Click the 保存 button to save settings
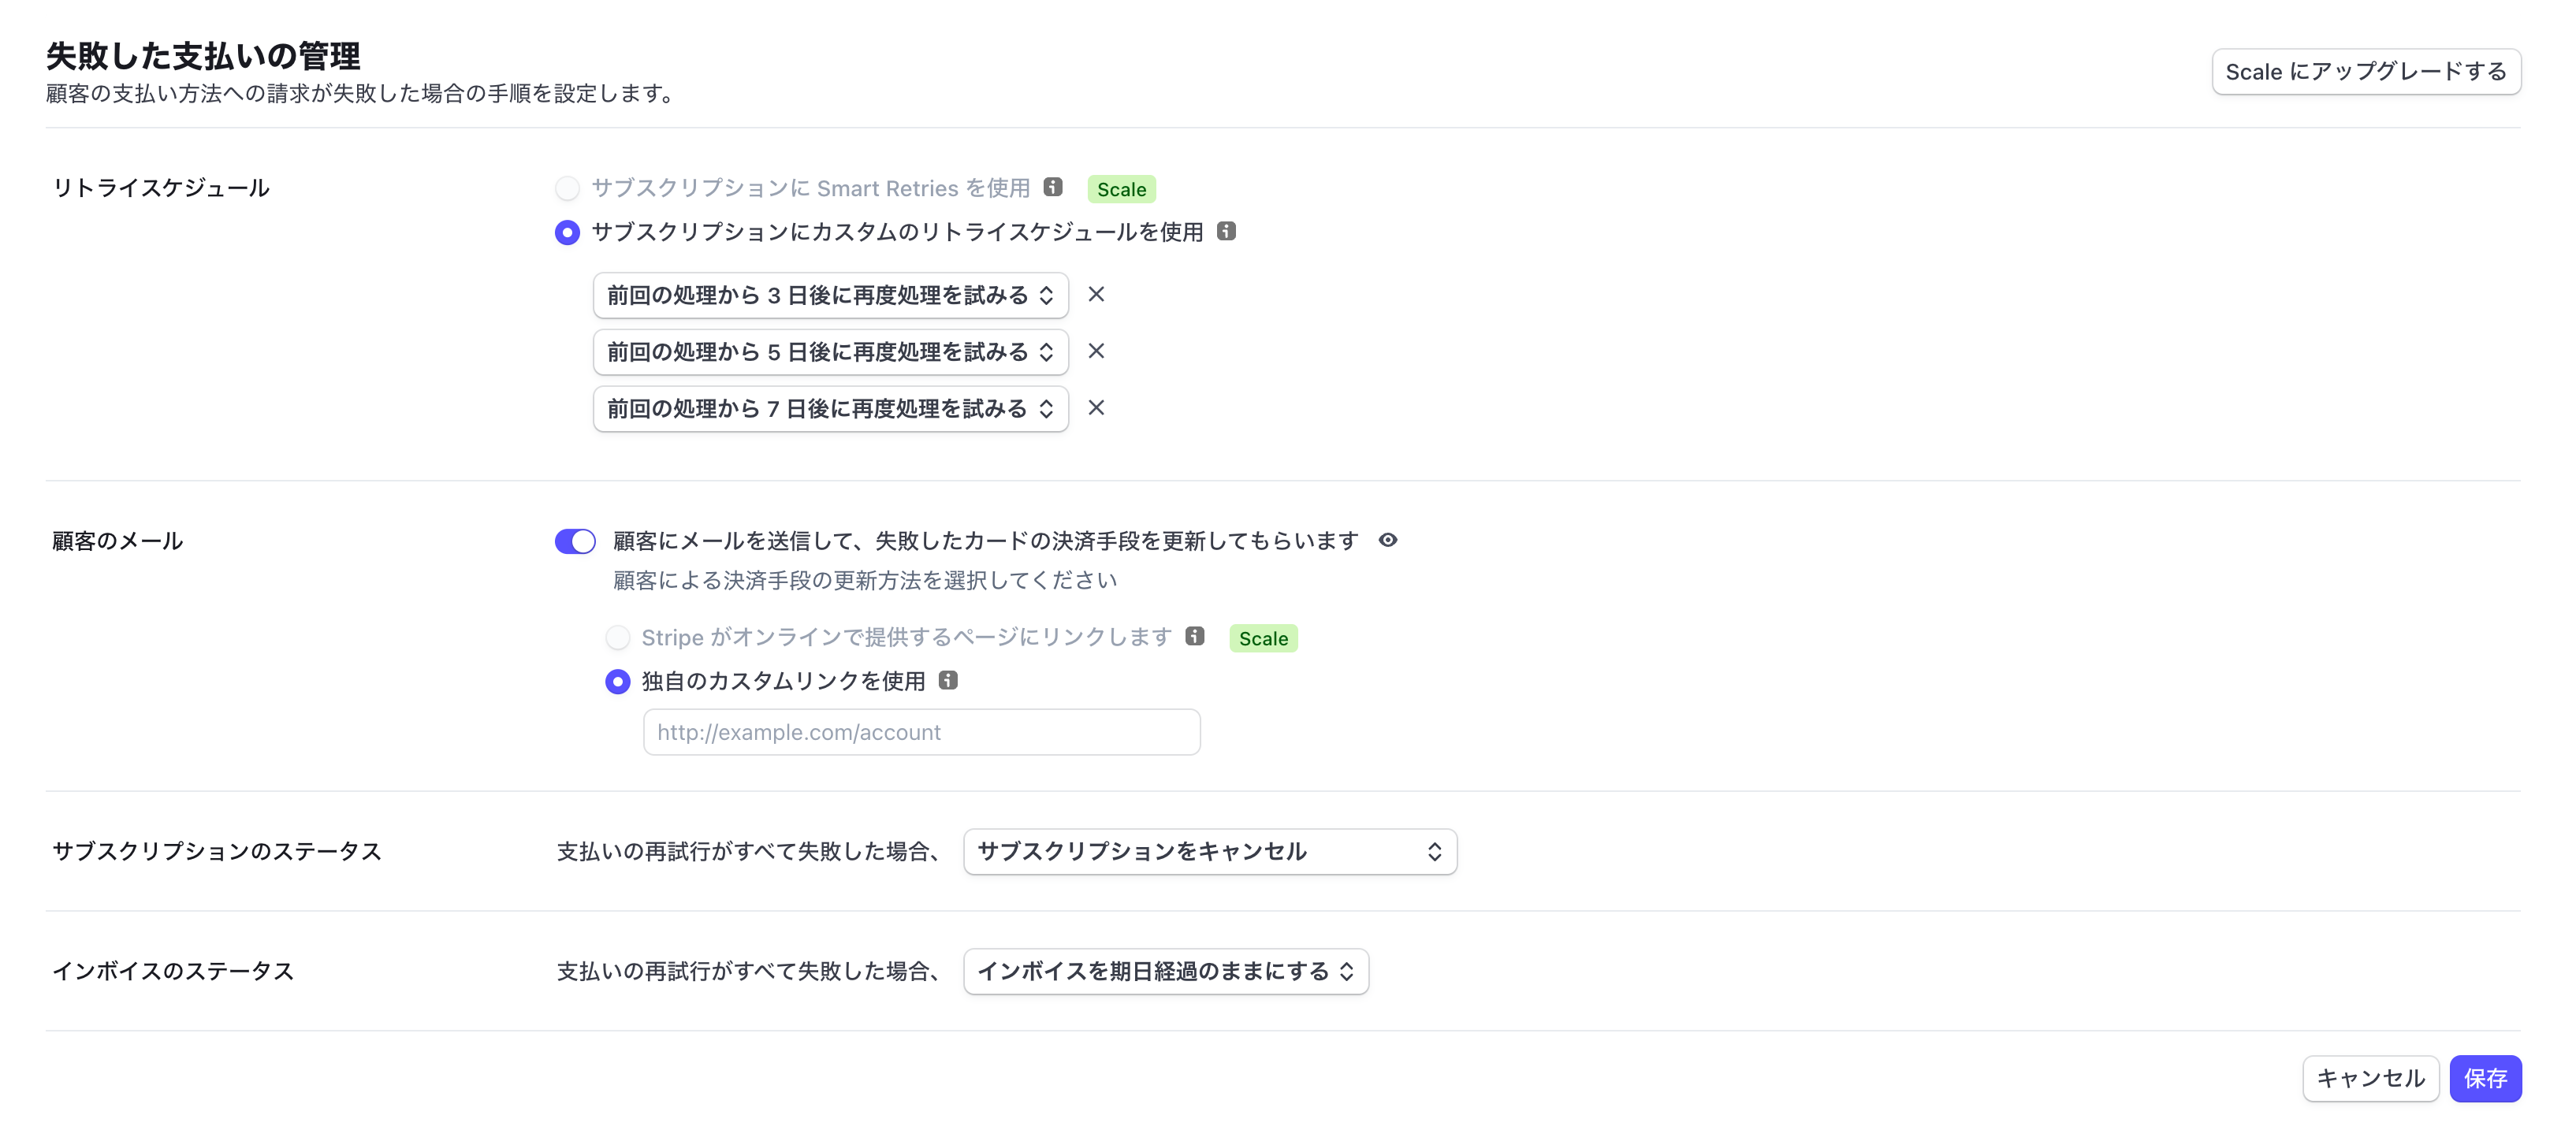 pyautogui.click(x=2485, y=1079)
